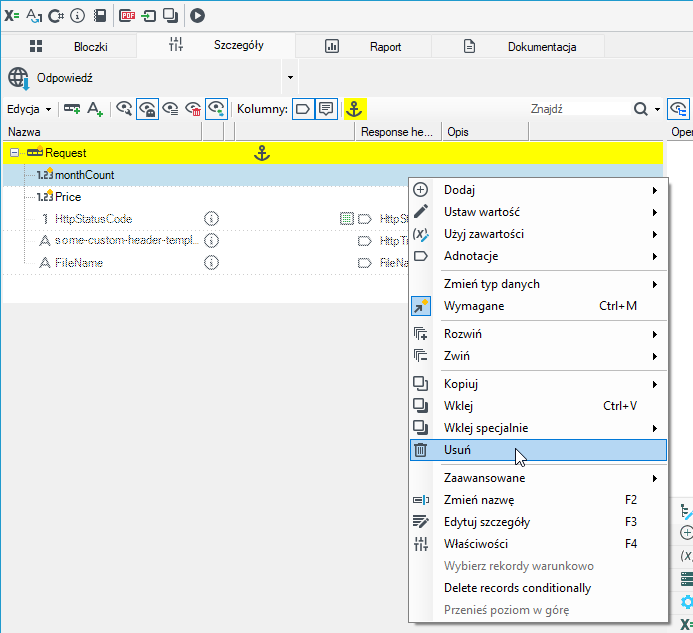This screenshot has height=633, width=693.
Task: Click the eye with magnifier view icon
Action: pos(124,109)
